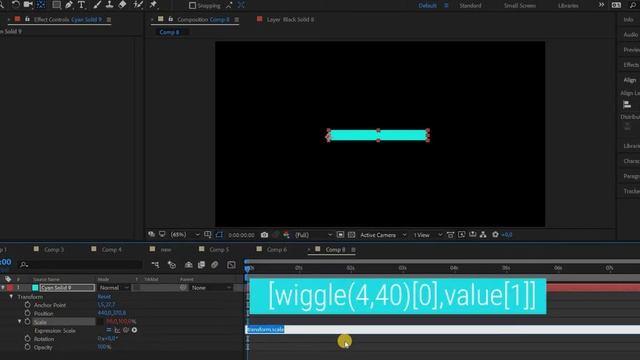The image size is (640, 360).
Task: Open Parent None dropdown
Action: pyautogui.click(x=211, y=288)
